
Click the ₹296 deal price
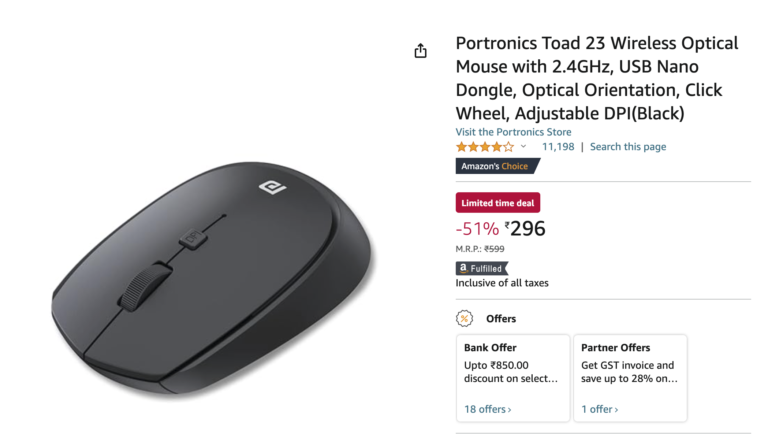tap(525, 229)
